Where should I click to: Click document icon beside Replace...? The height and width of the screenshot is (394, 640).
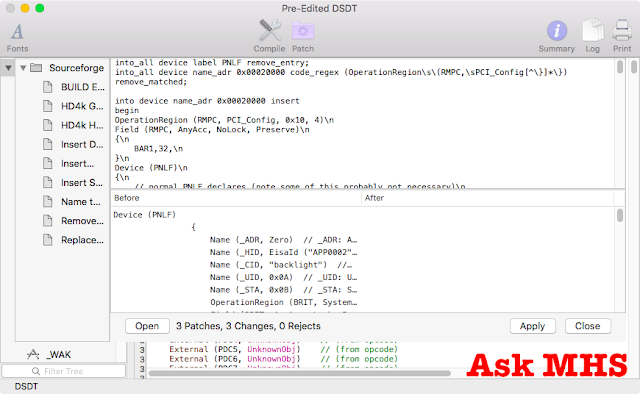(48, 240)
